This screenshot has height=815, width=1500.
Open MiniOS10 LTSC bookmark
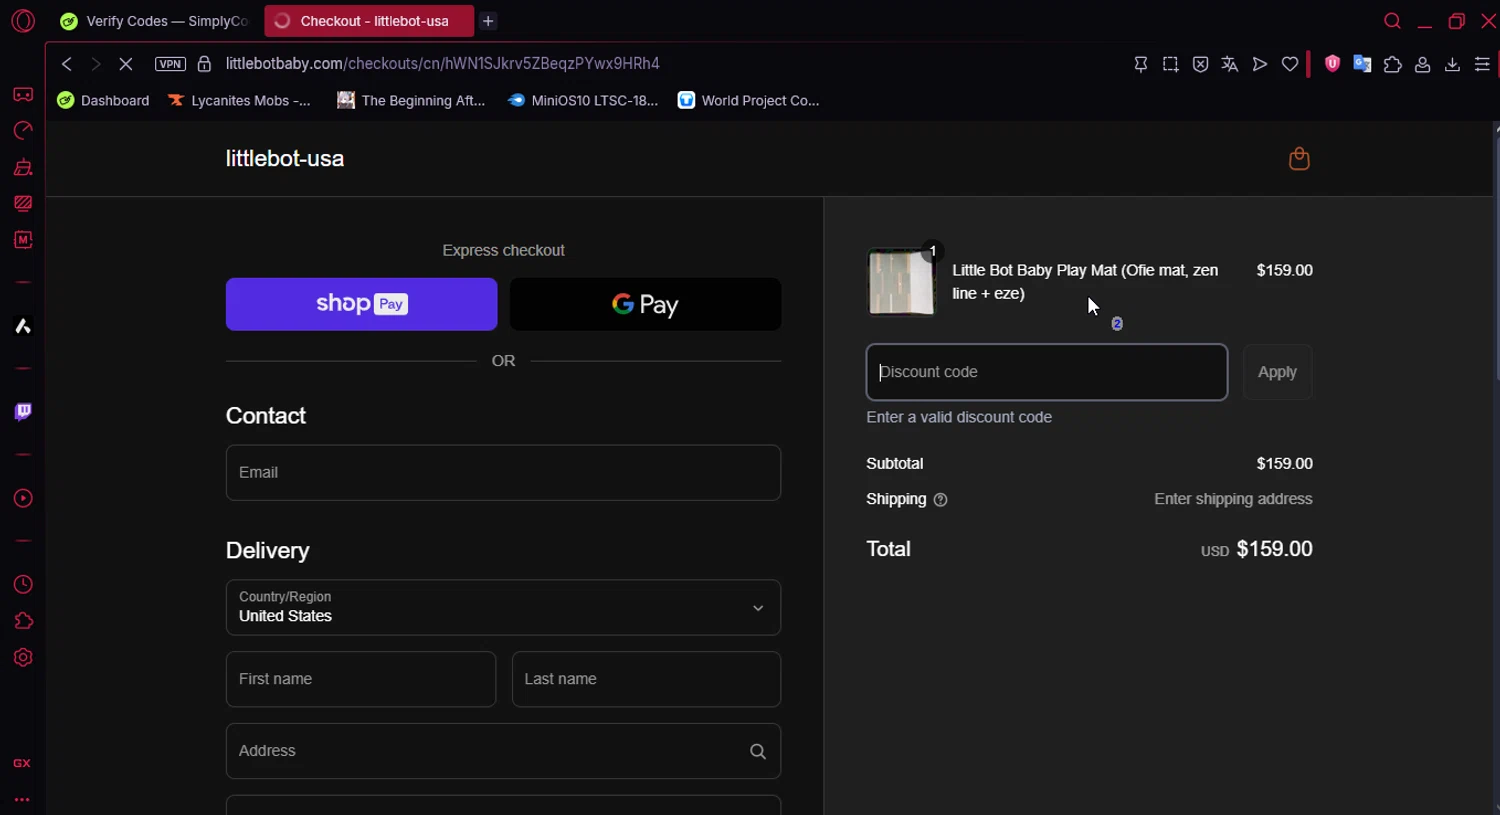(x=583, y=100)
